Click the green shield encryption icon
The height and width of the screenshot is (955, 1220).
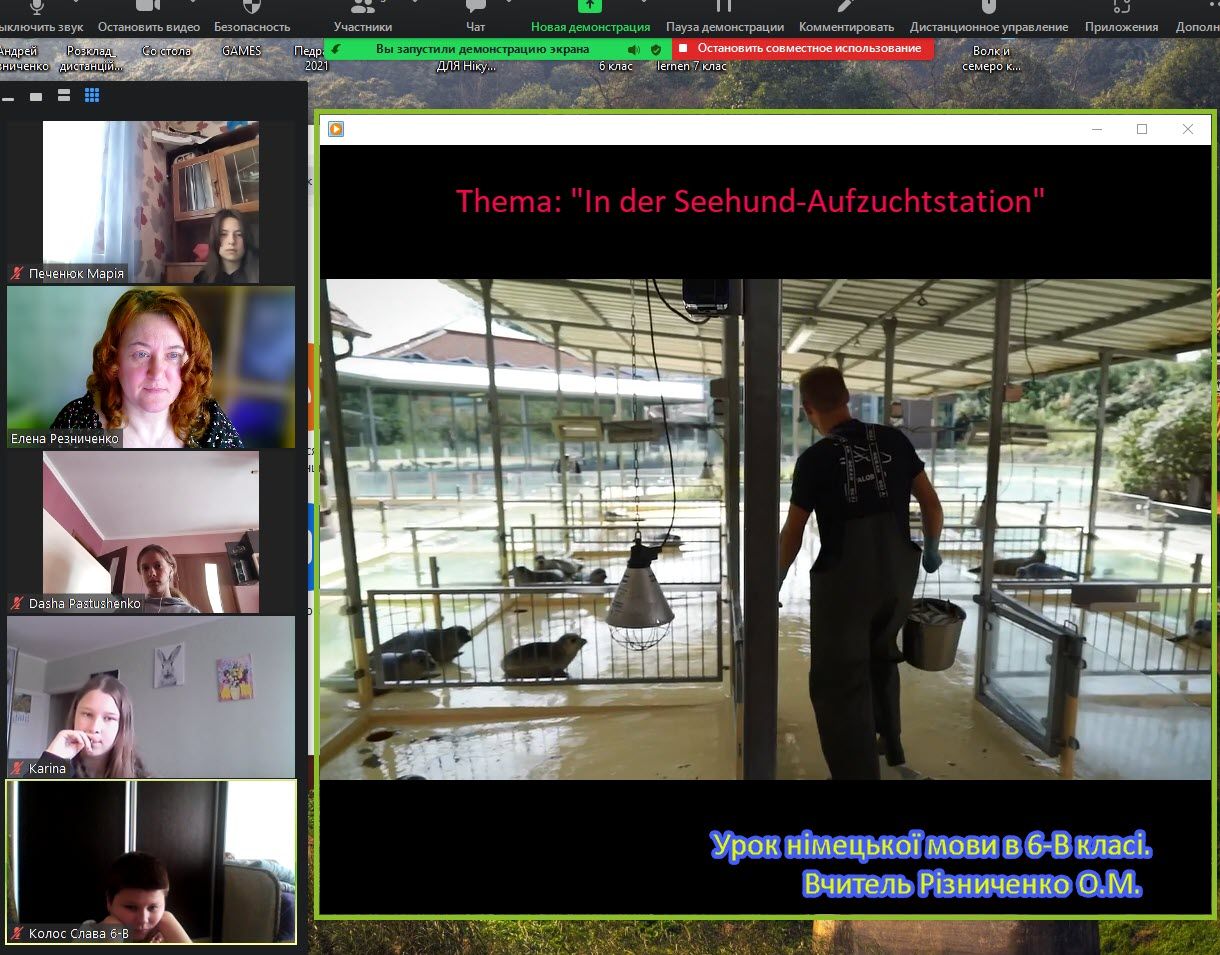click(x=656, y=49)
